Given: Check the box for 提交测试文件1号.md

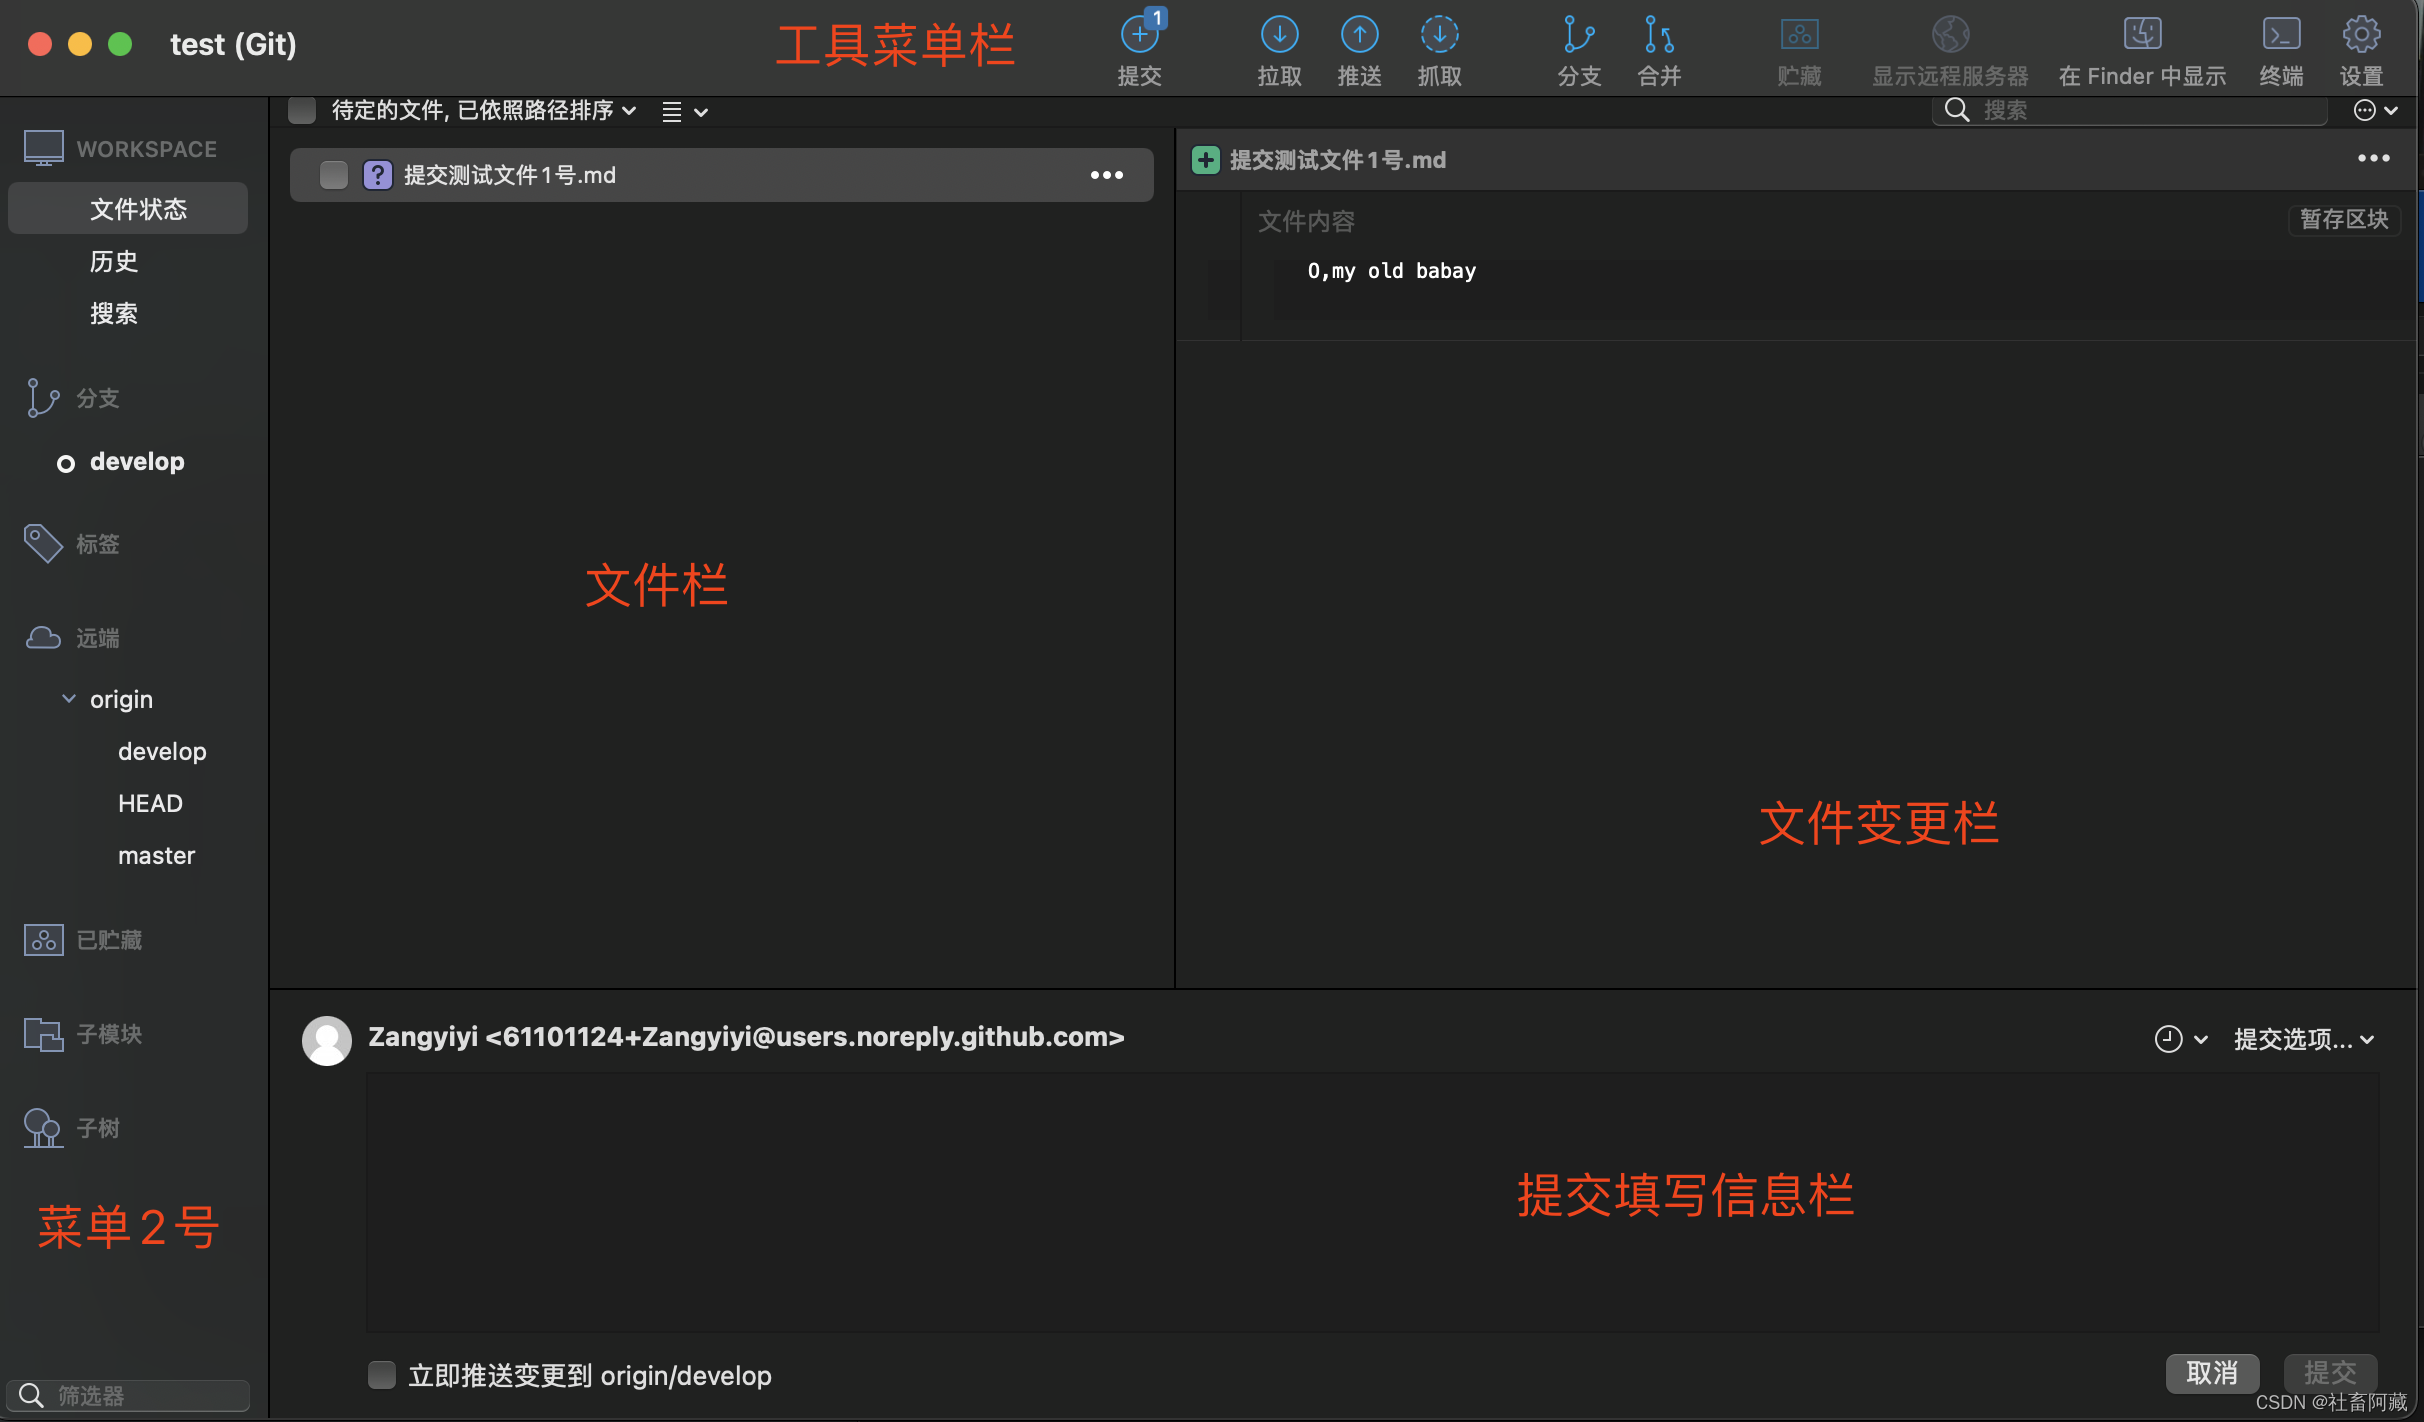Looking at the screenshot, I should point(334,175).
